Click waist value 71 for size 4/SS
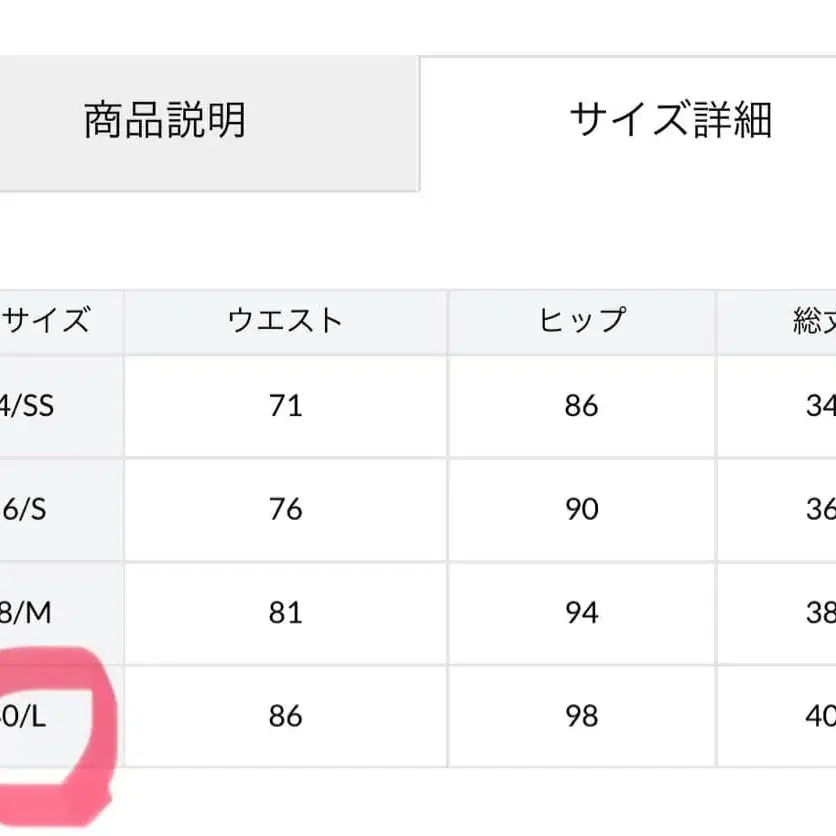Image resolution: width=836 pixels, height=836 pixels. pos(287,406)
